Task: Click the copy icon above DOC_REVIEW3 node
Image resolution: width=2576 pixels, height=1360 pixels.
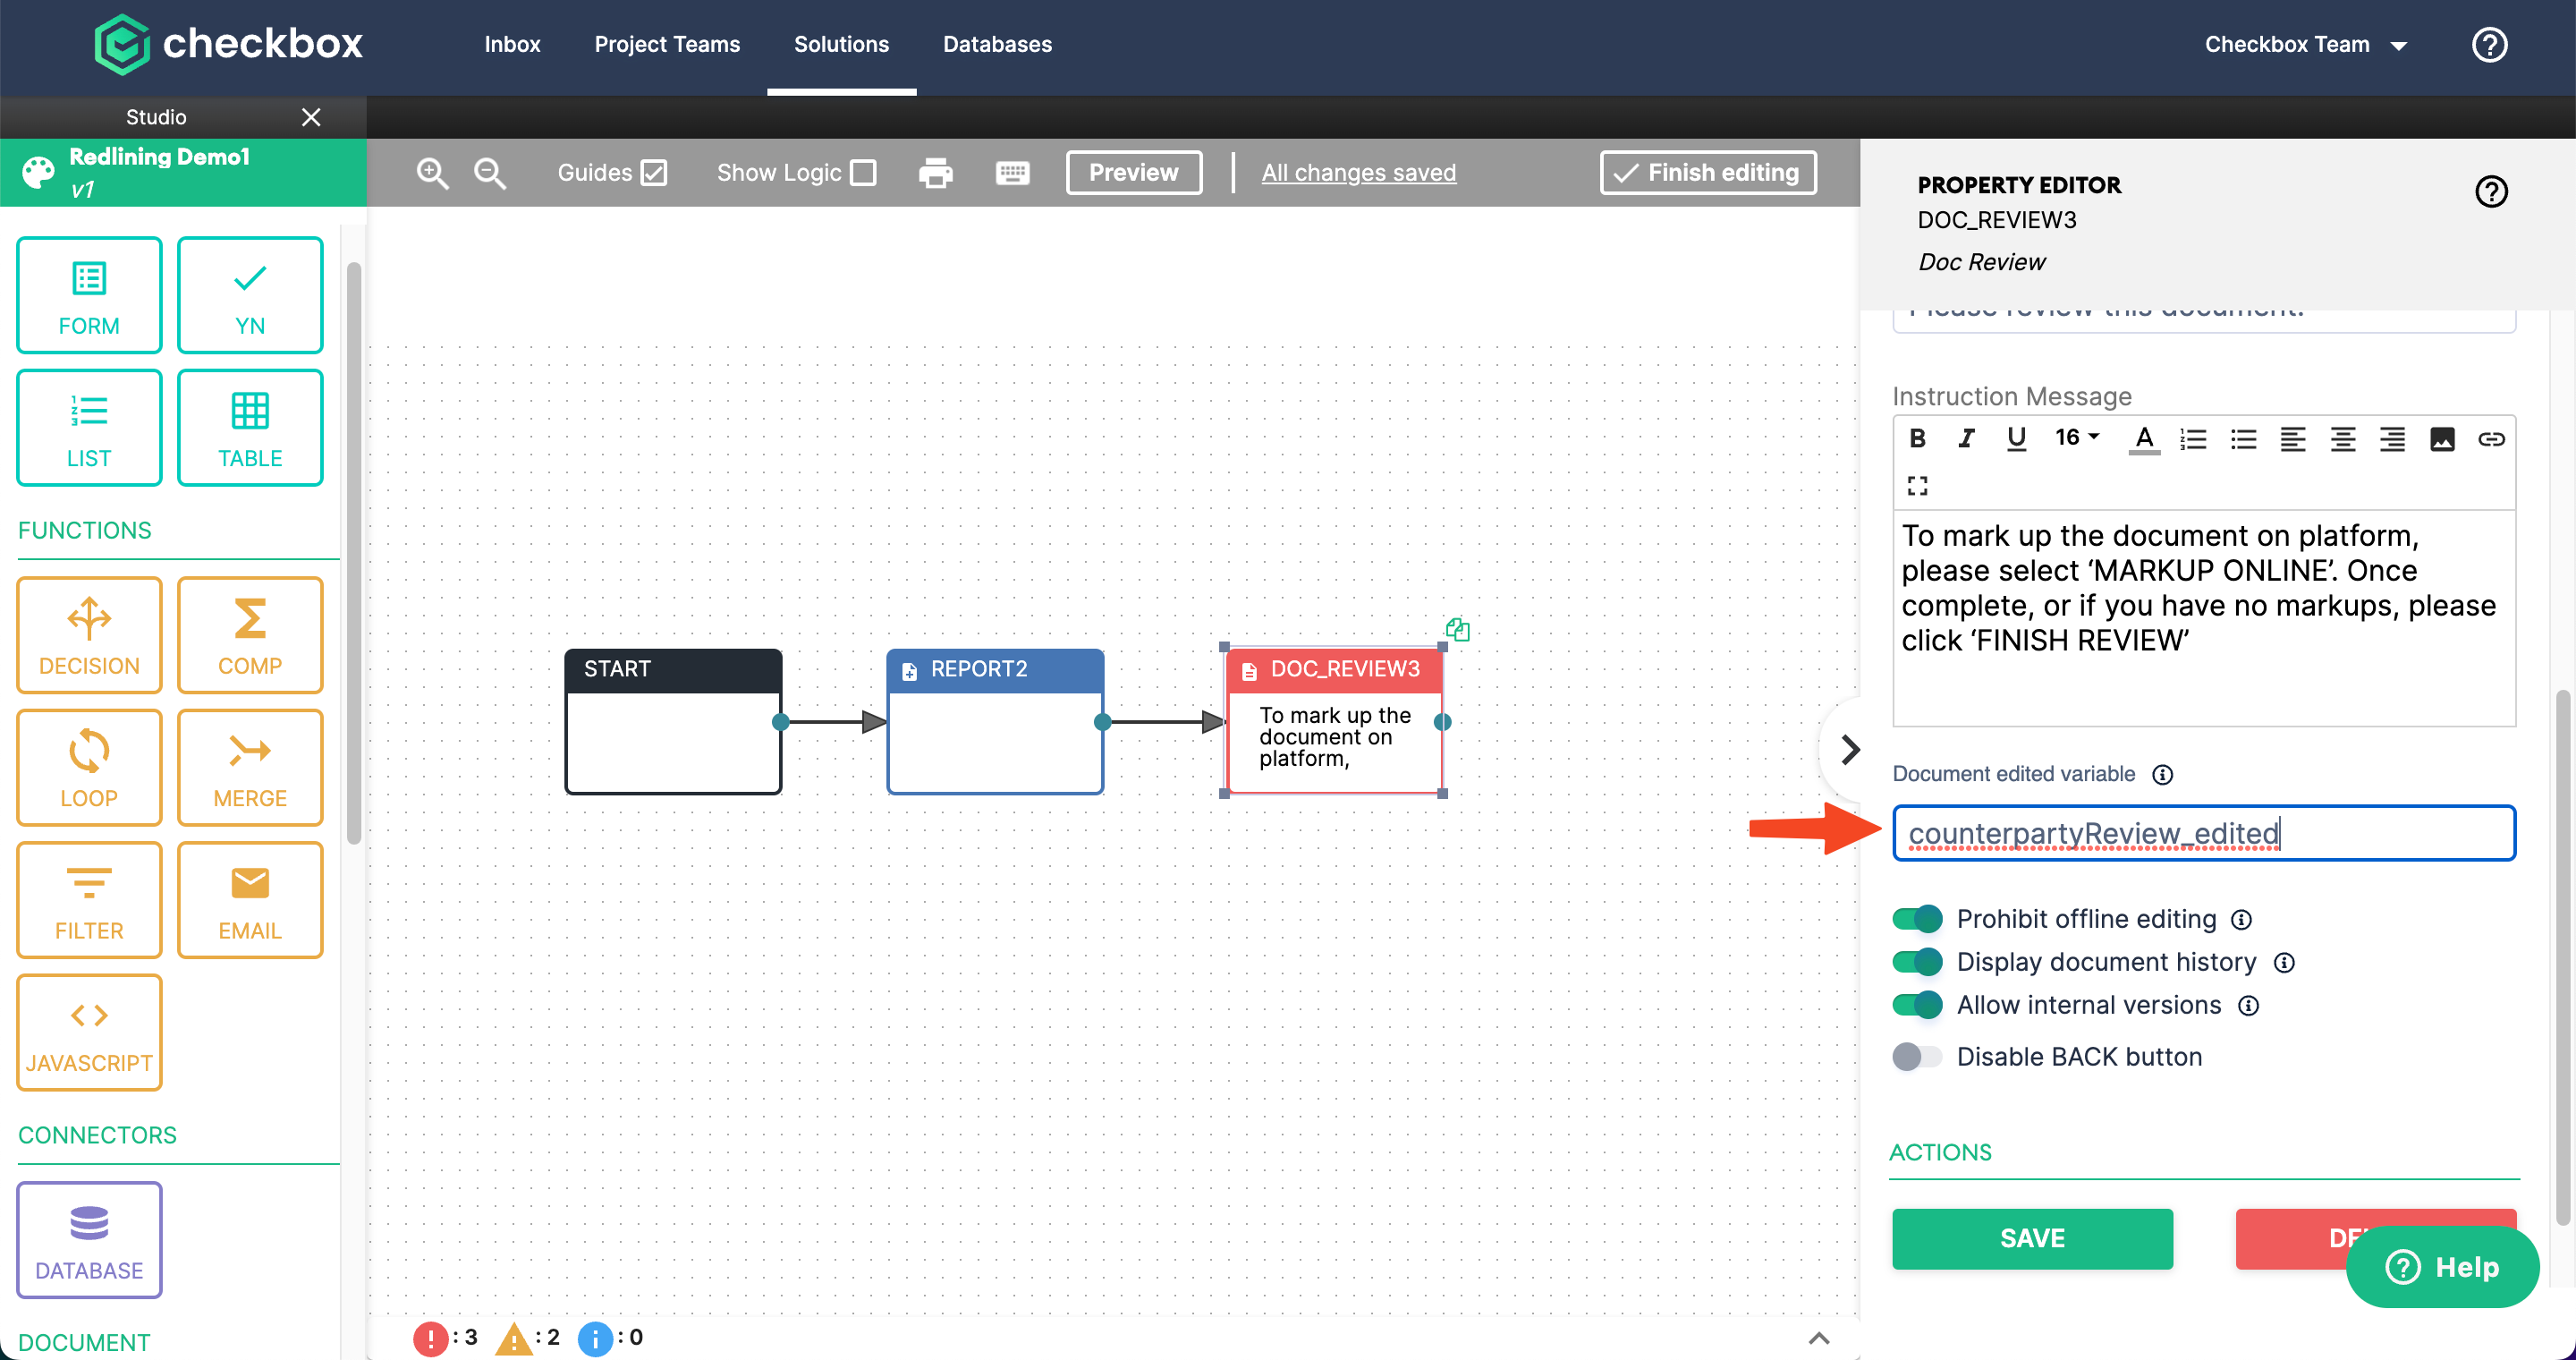Action: pos(1457,629)
